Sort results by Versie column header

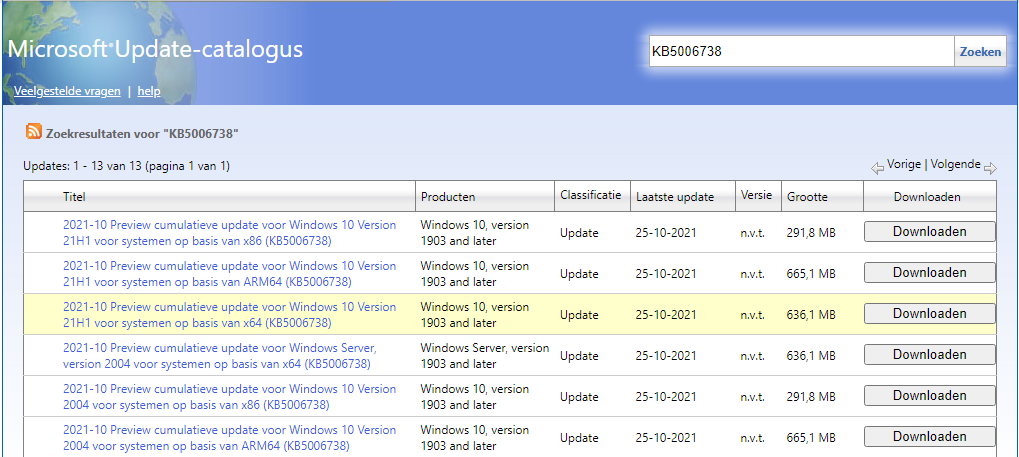[756, 194]
